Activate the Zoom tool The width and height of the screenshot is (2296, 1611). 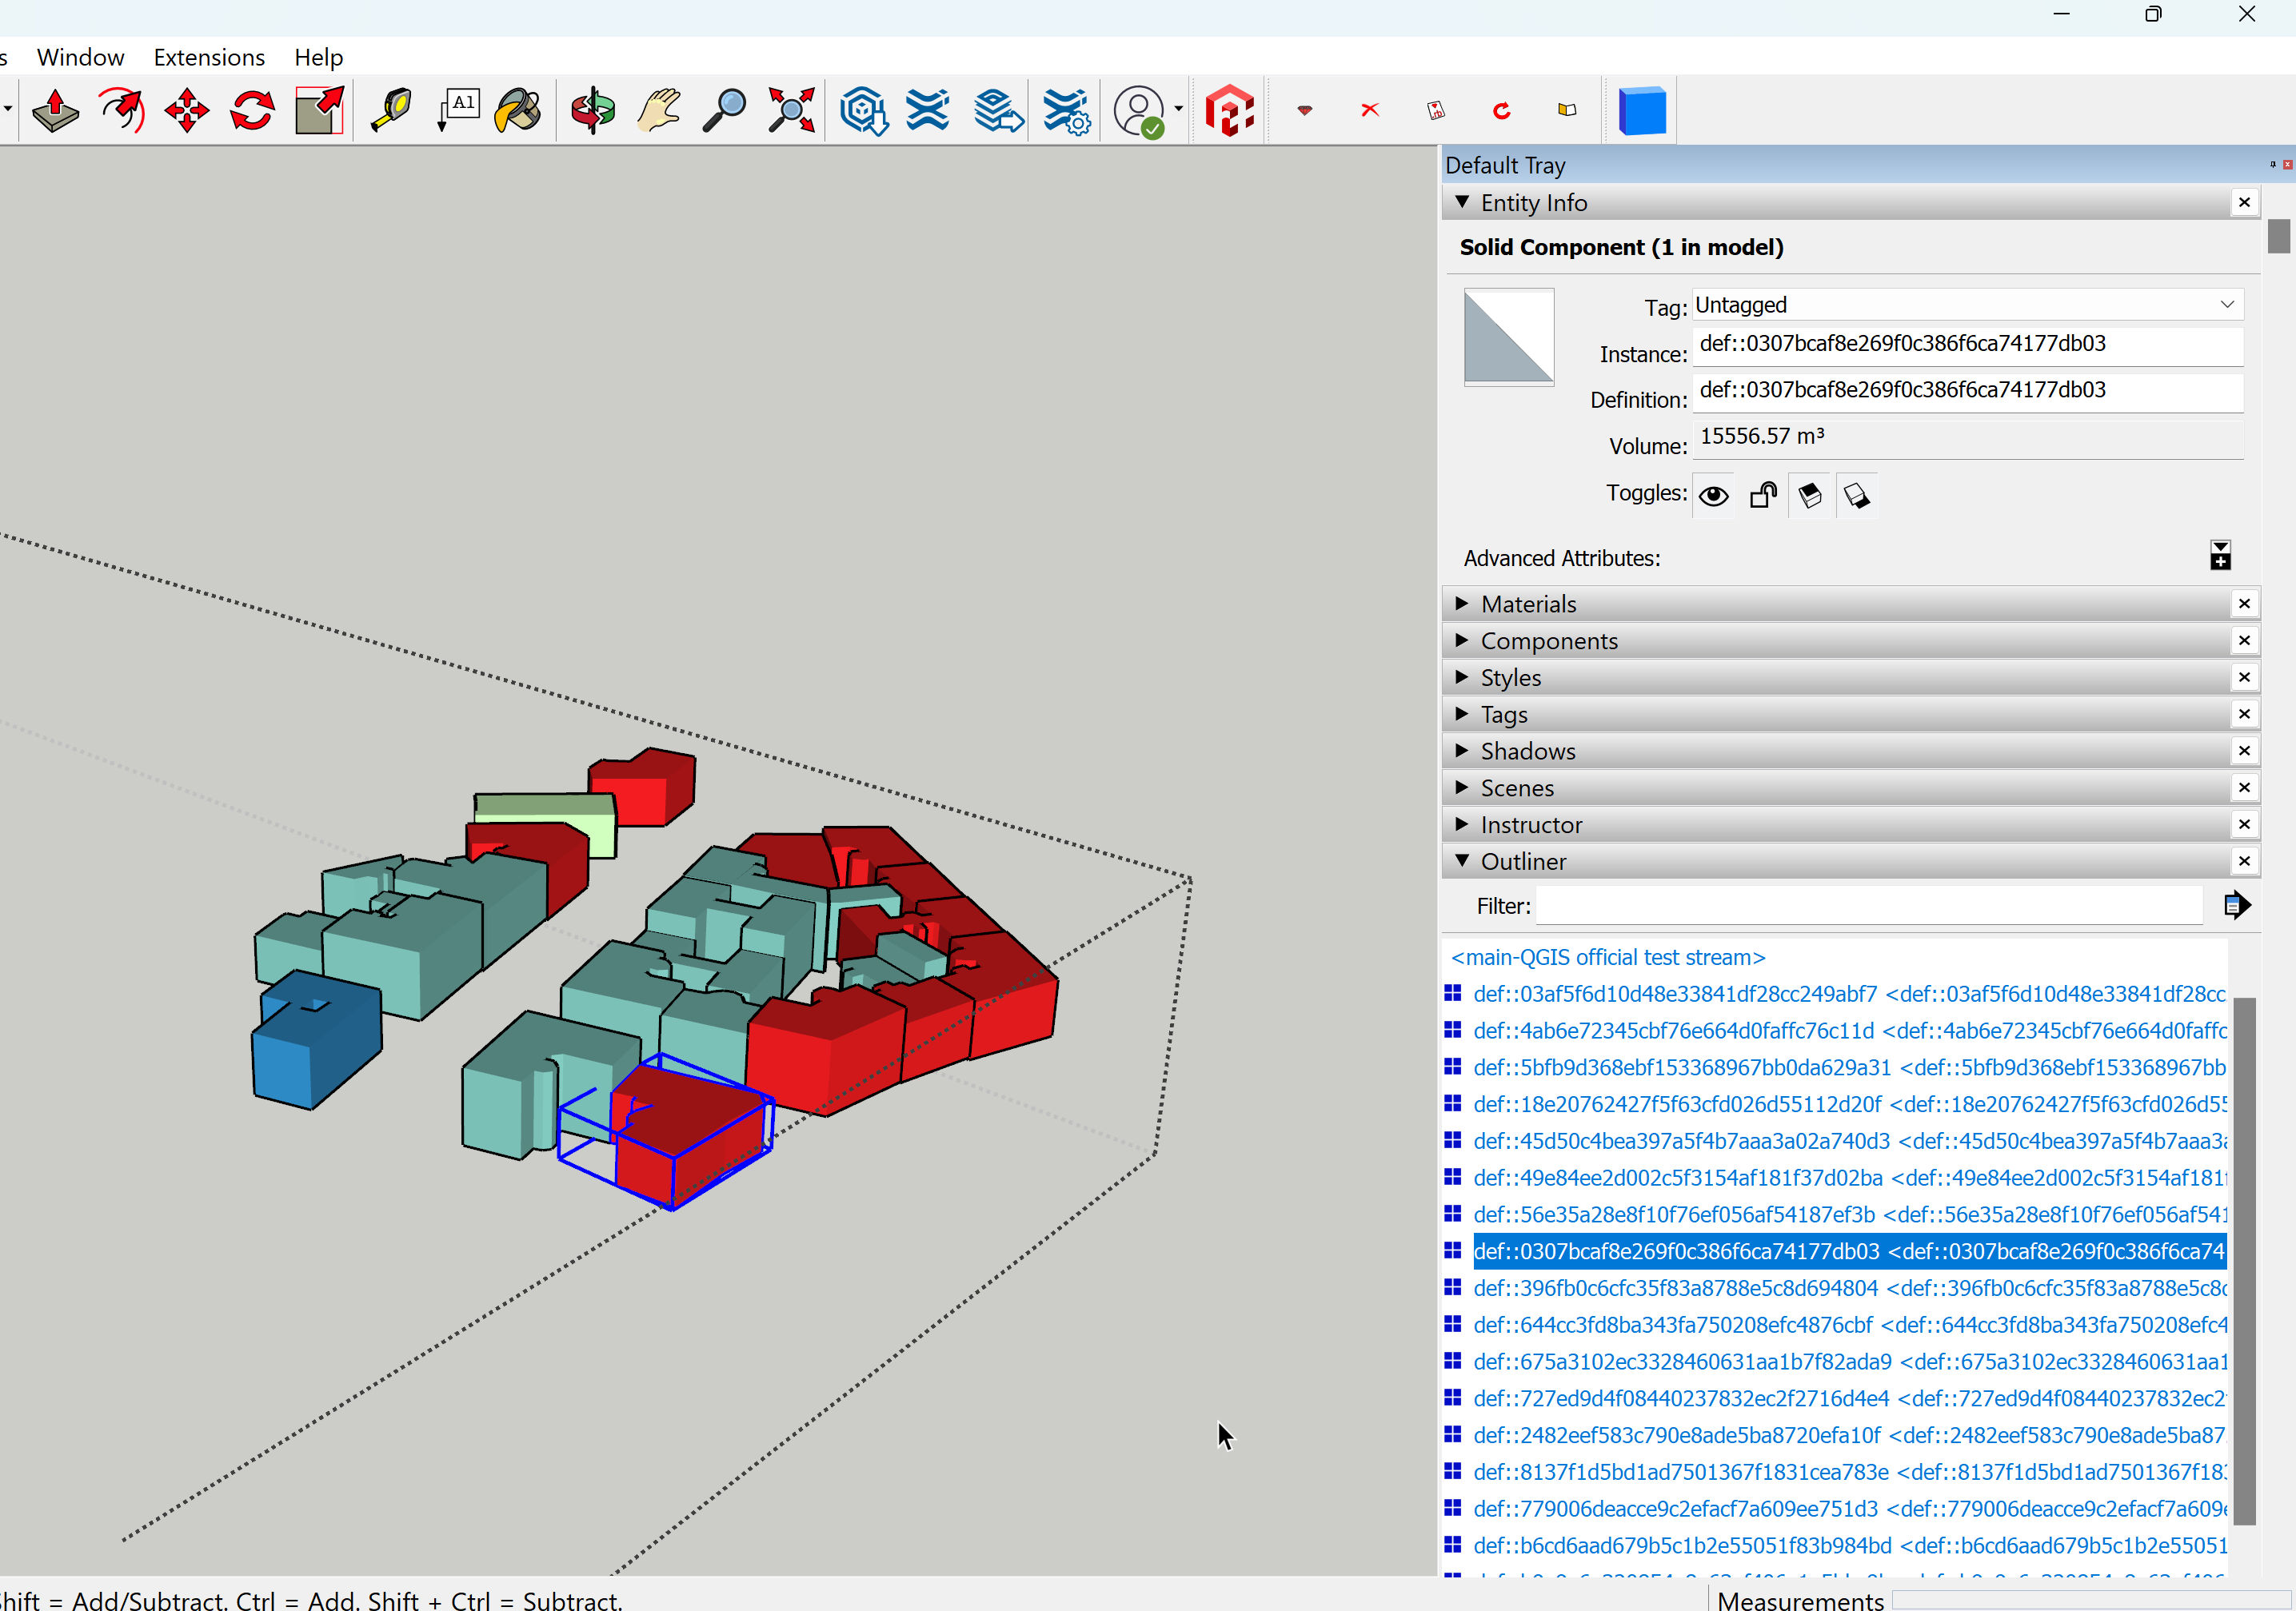coord(724,110)
